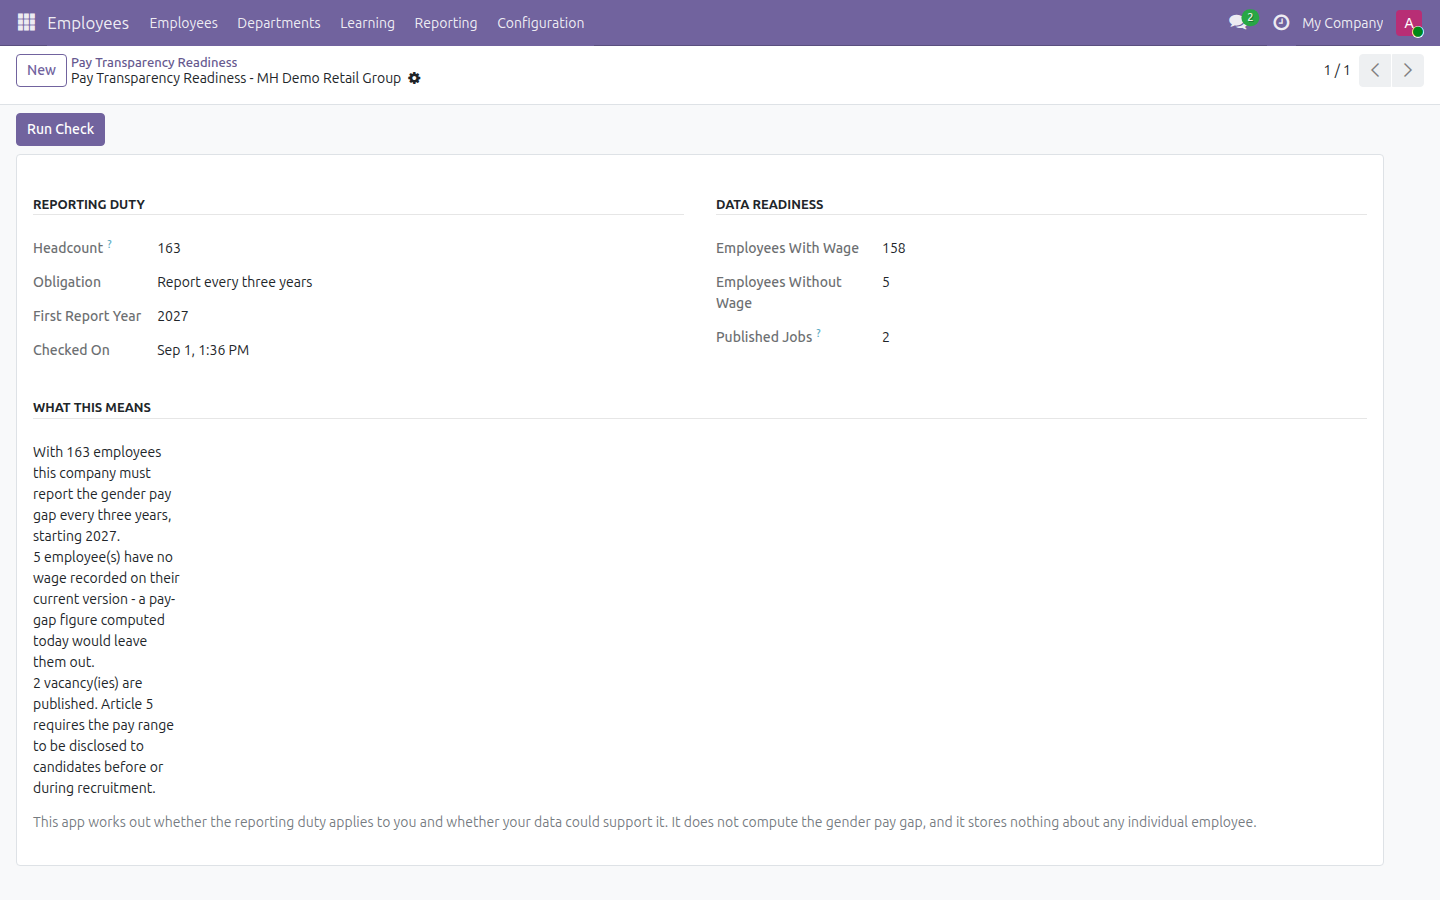Click the 'This app works out whether' footer note
The width and height of the screenshot is (1440, 900).
point(645,822)
